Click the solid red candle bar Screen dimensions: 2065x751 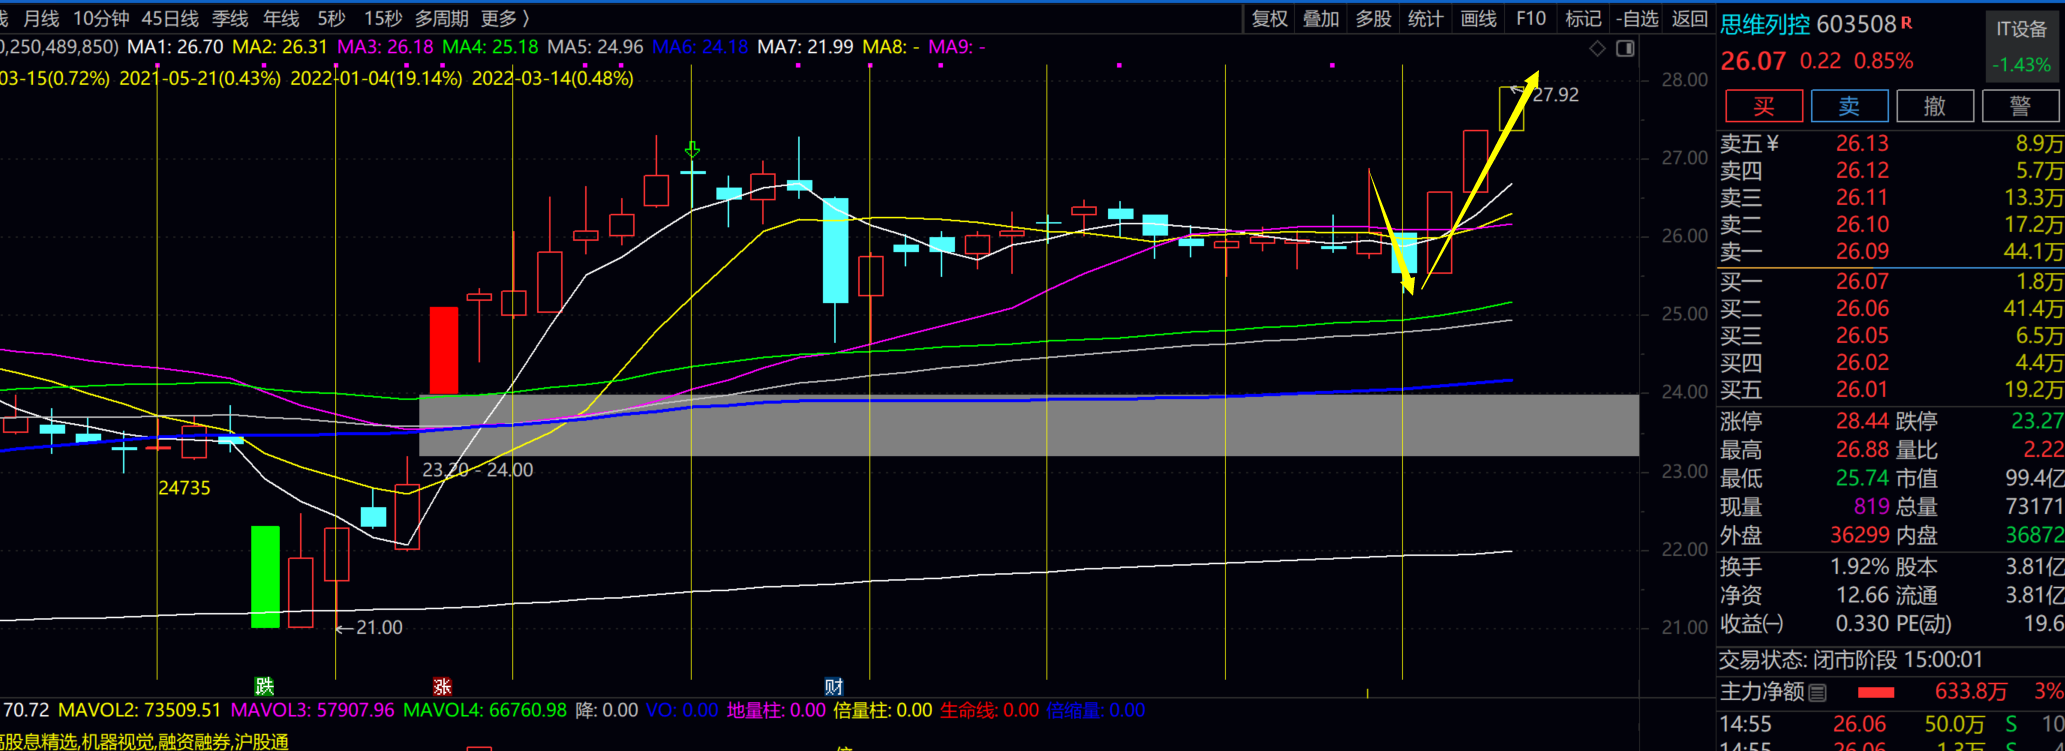click(x=443, y=350)
